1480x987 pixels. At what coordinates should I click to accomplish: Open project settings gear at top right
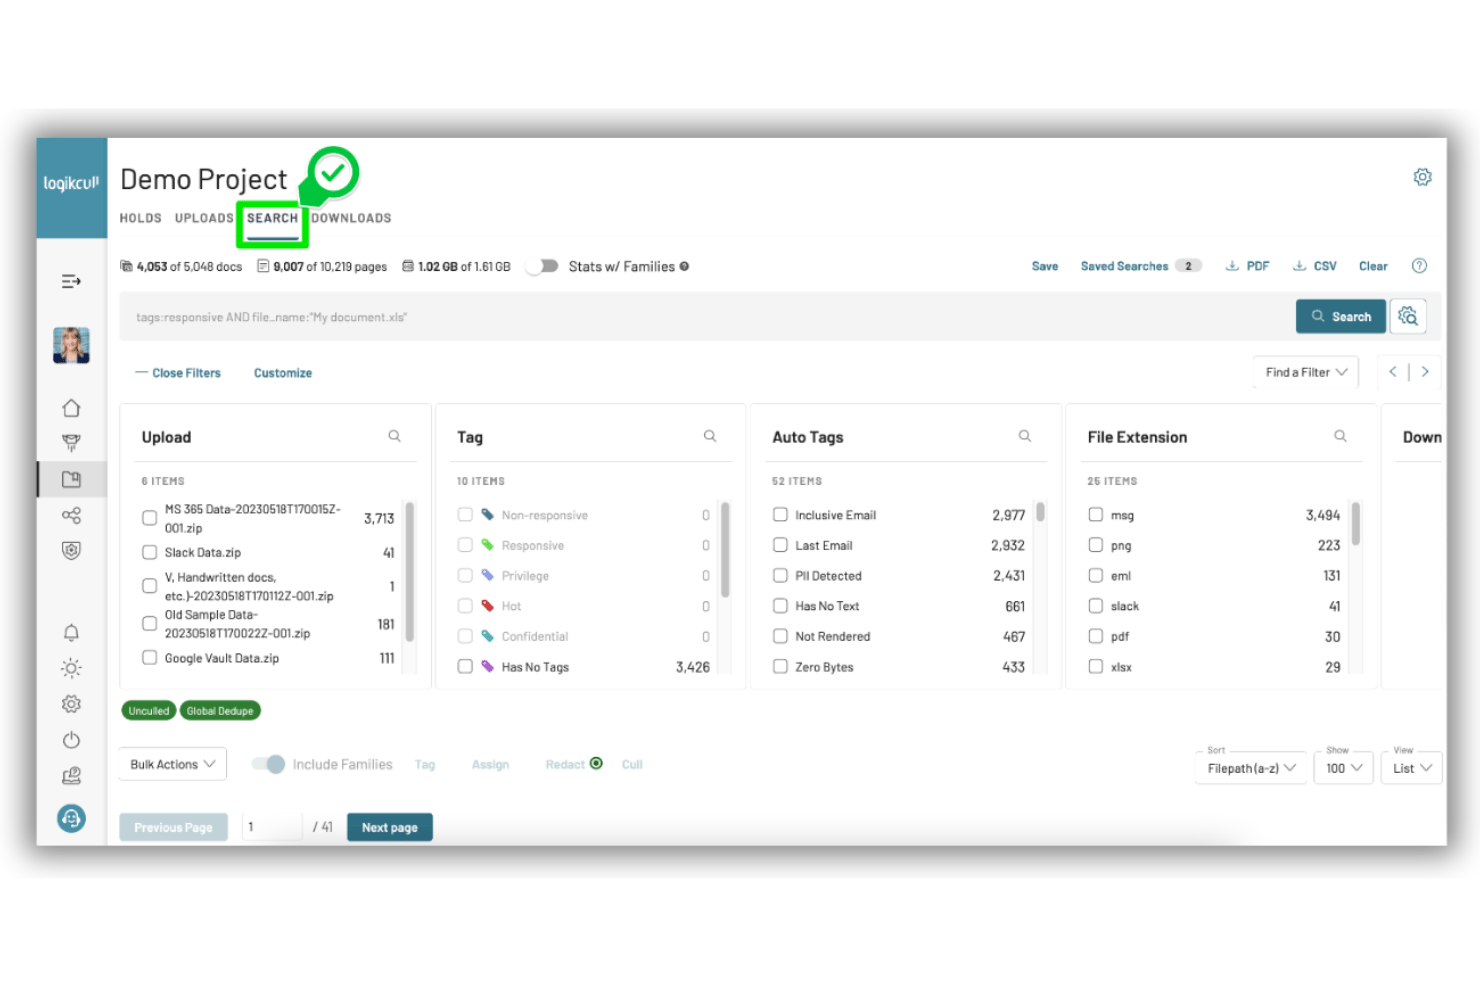[1422, 177]
